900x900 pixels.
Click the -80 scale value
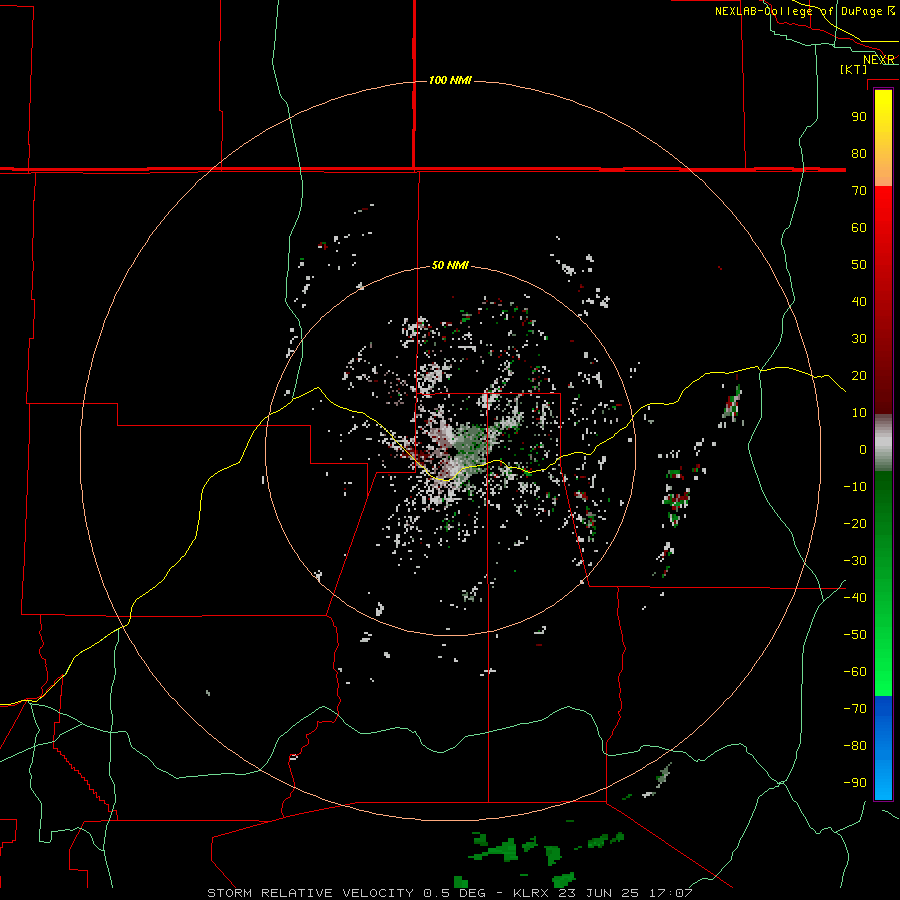855,746
